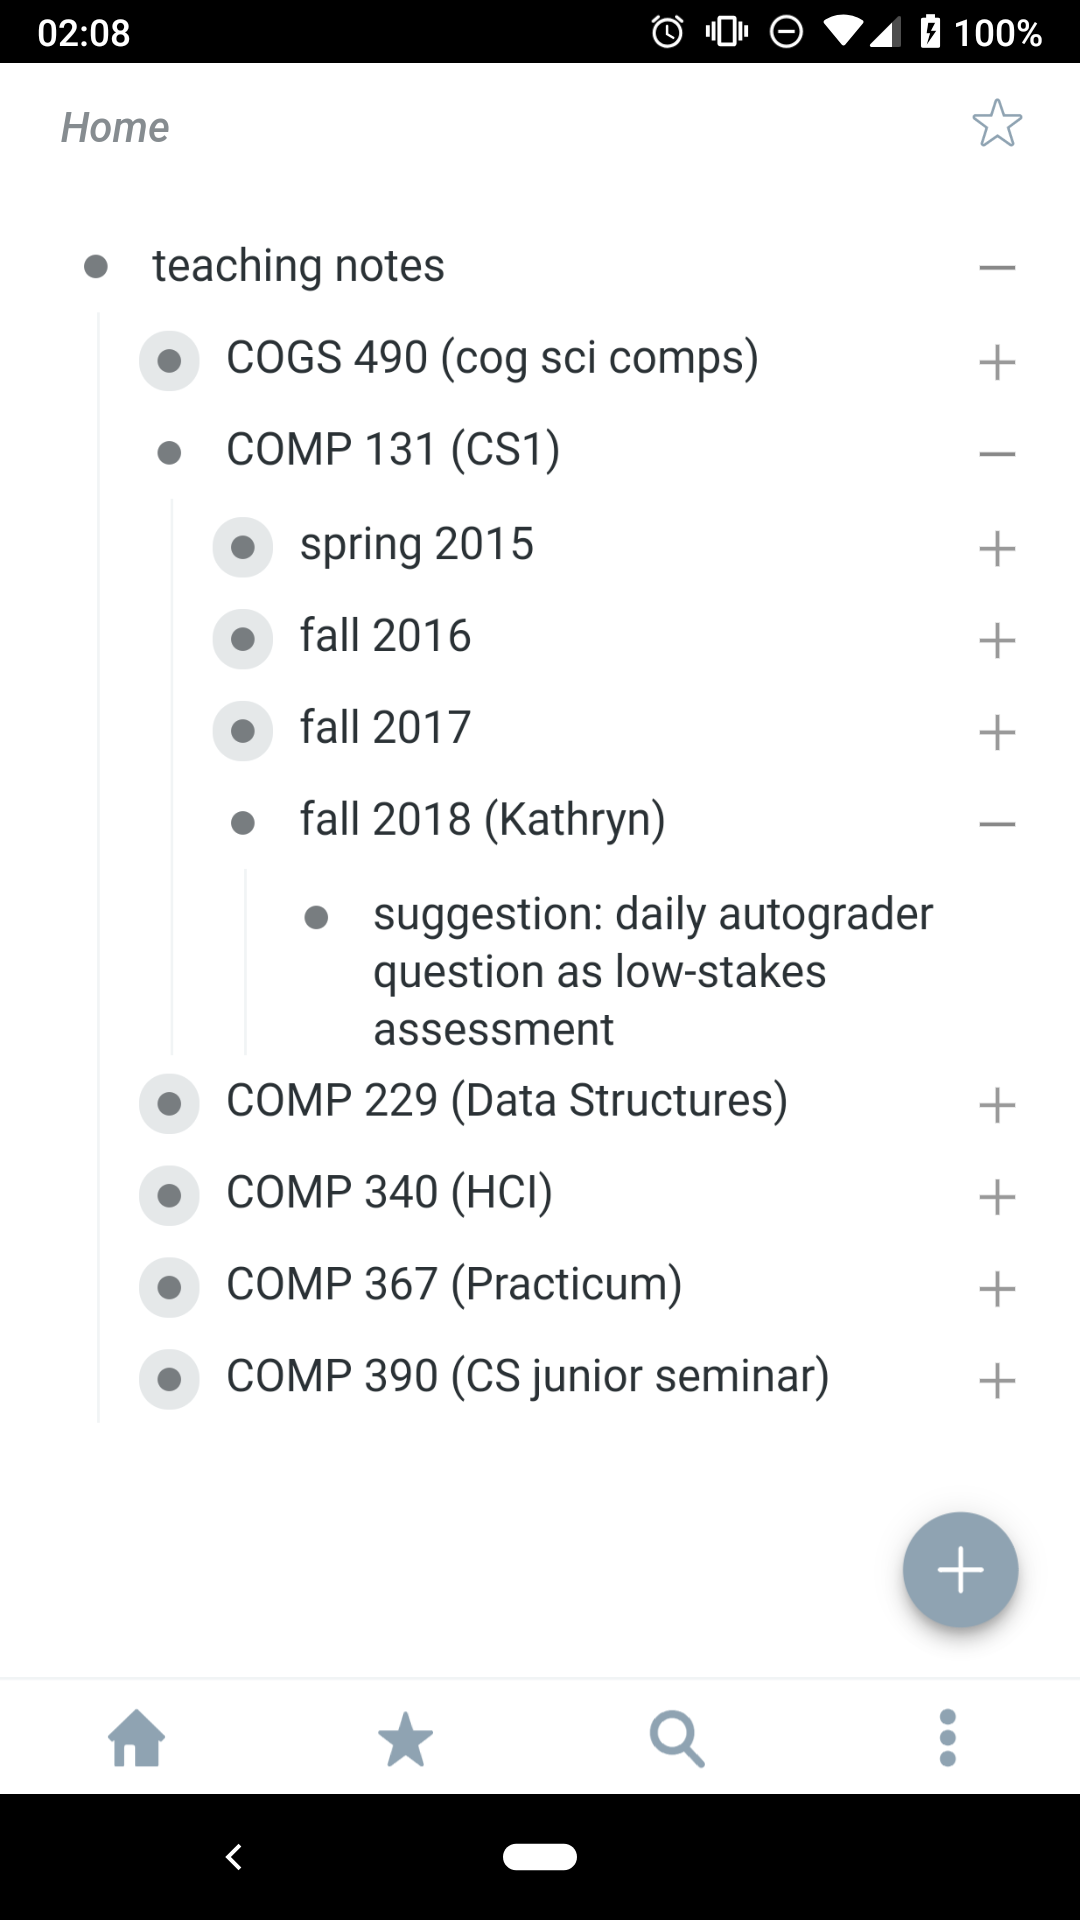Open the home icon in bottom bar
Image resolution: width=1080 pixels, height=1920 pixels.
click(137, 1738)
